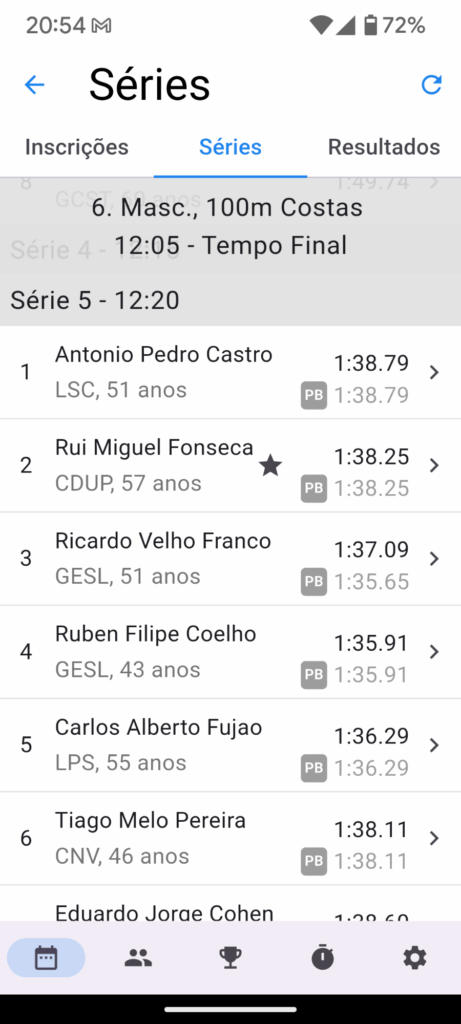Open swimmer Tiago Melo Pereira
The image size is (461, 1024).
coord(230,838)
